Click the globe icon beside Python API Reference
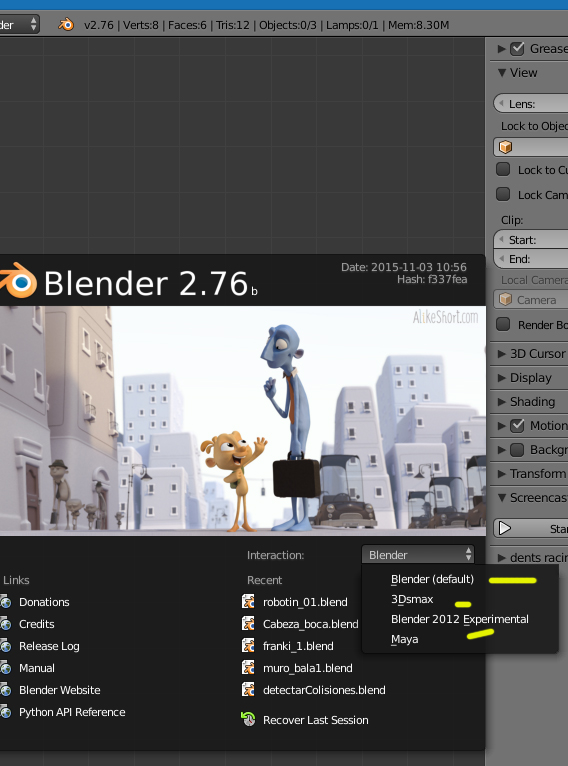This screenshot has height=766, width=568. pyautogui.click(x=5, y=712)
